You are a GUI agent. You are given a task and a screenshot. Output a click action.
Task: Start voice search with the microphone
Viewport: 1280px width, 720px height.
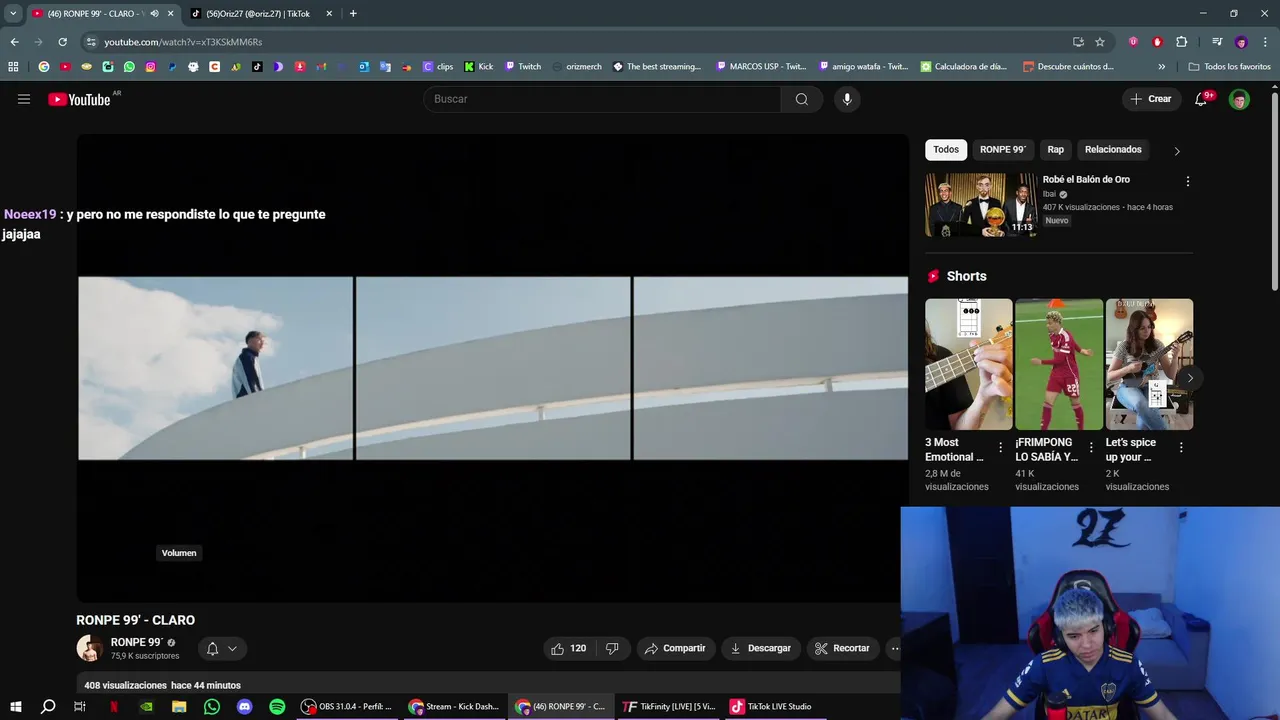[x=847, y=99]
